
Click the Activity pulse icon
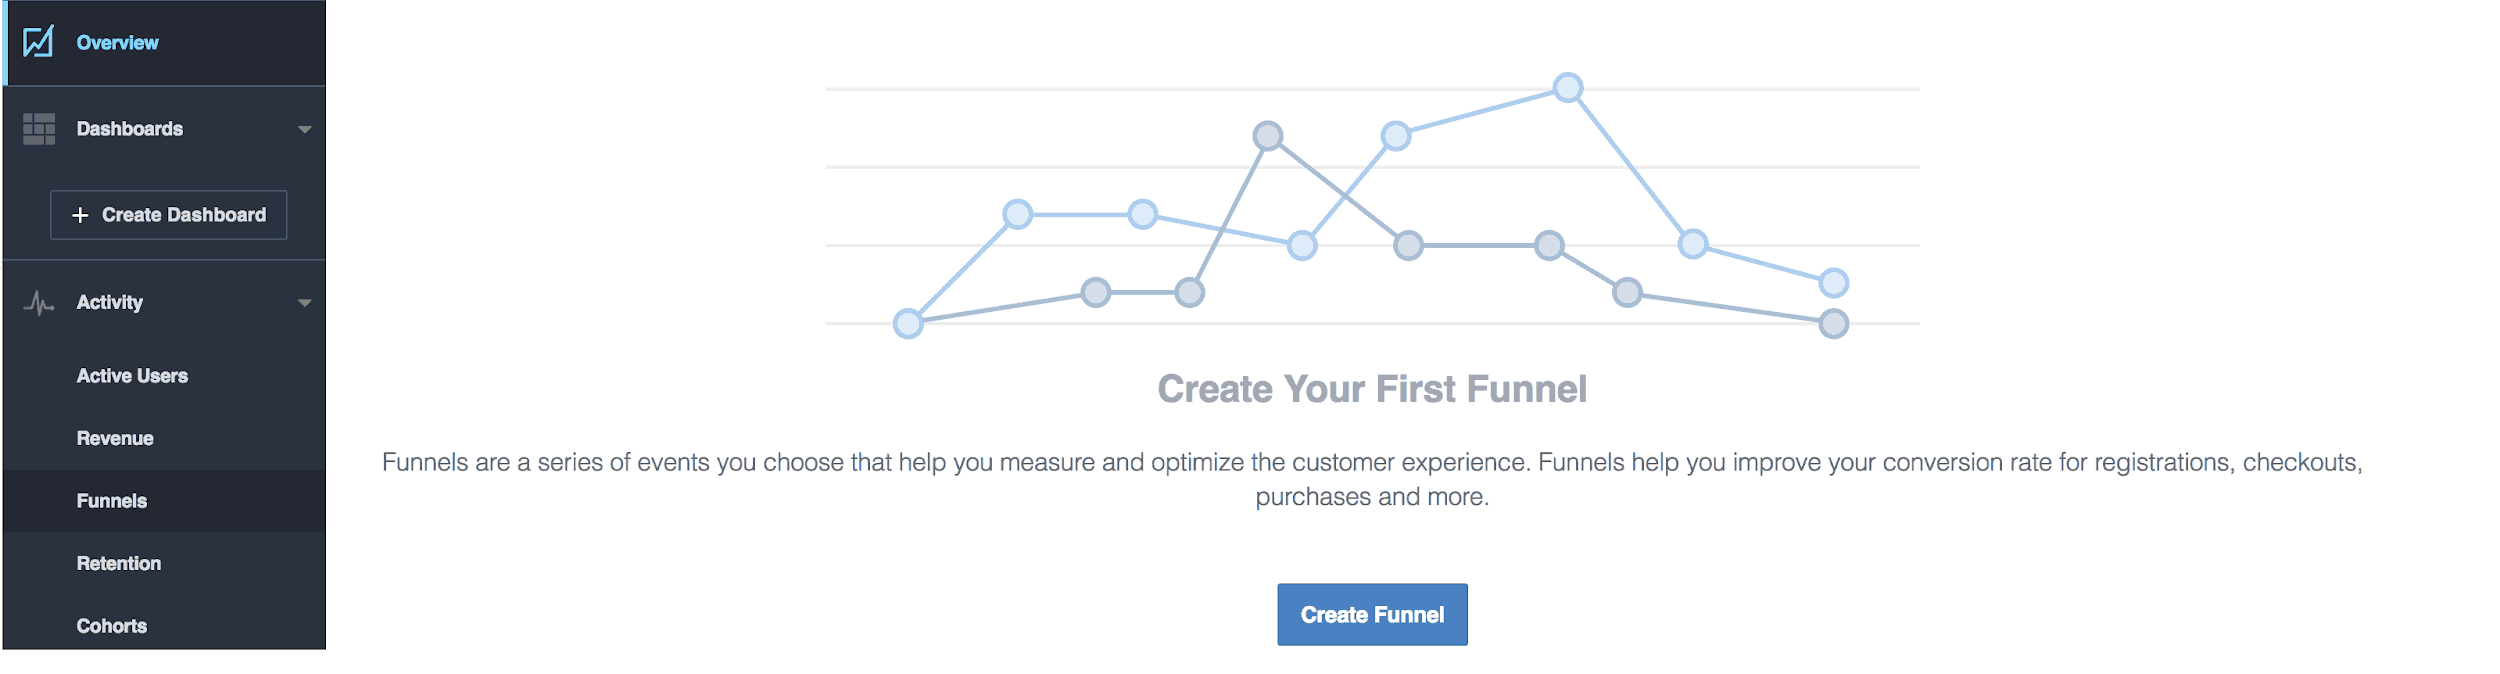38,303
